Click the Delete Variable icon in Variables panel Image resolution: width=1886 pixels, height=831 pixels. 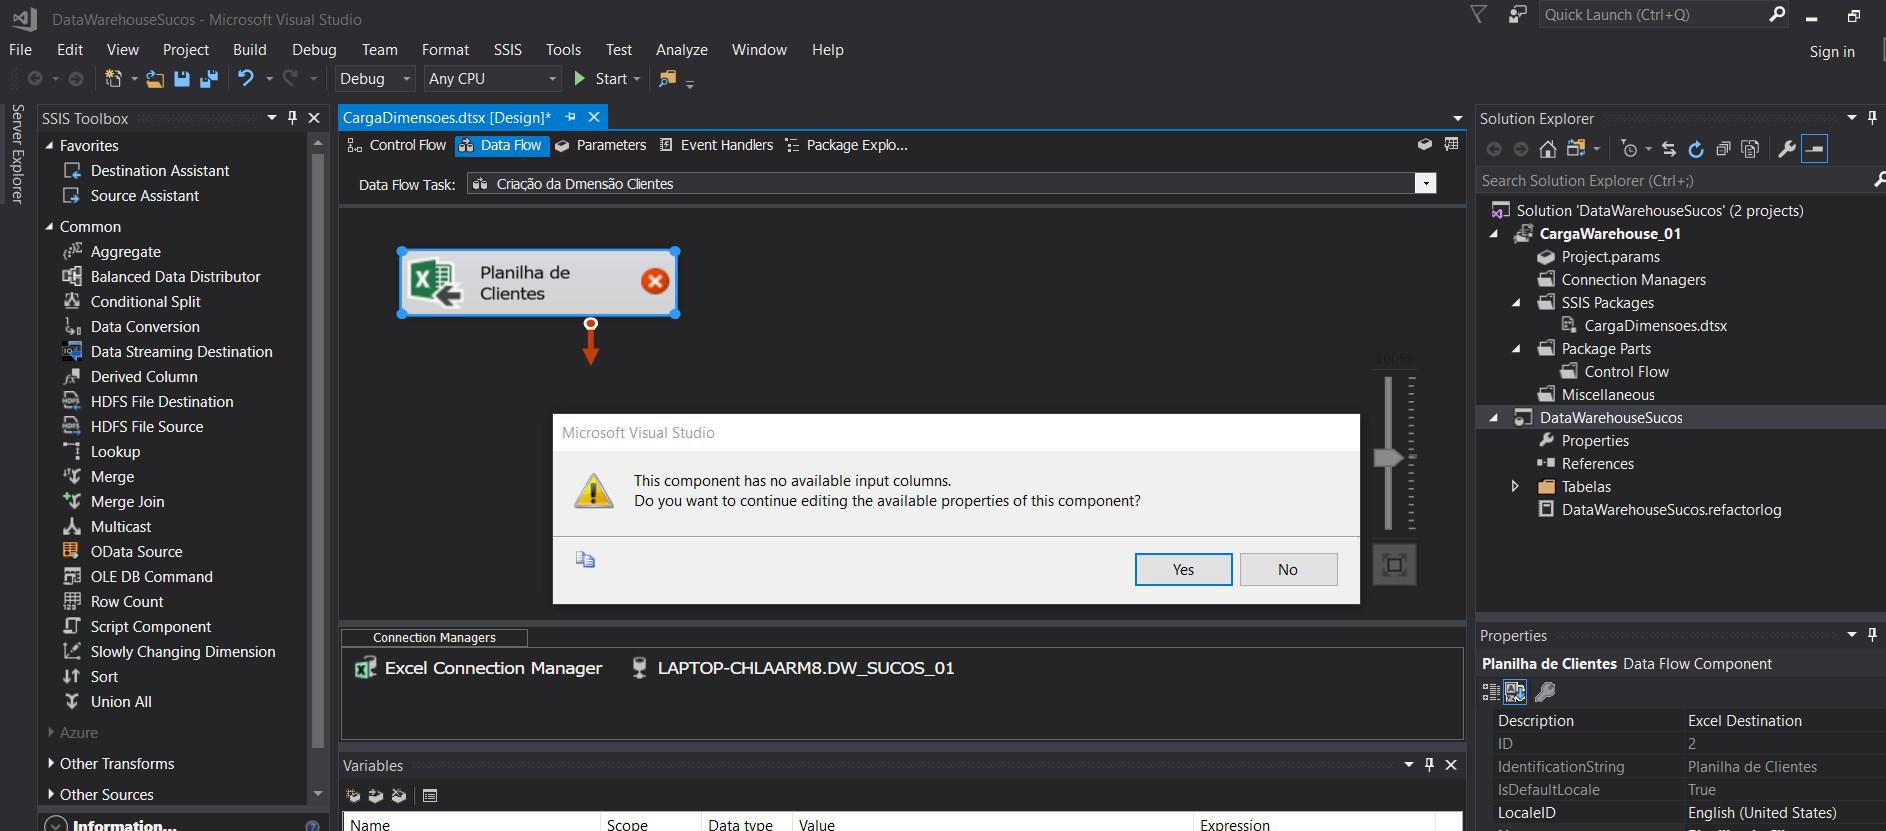[x=398, y=796]
